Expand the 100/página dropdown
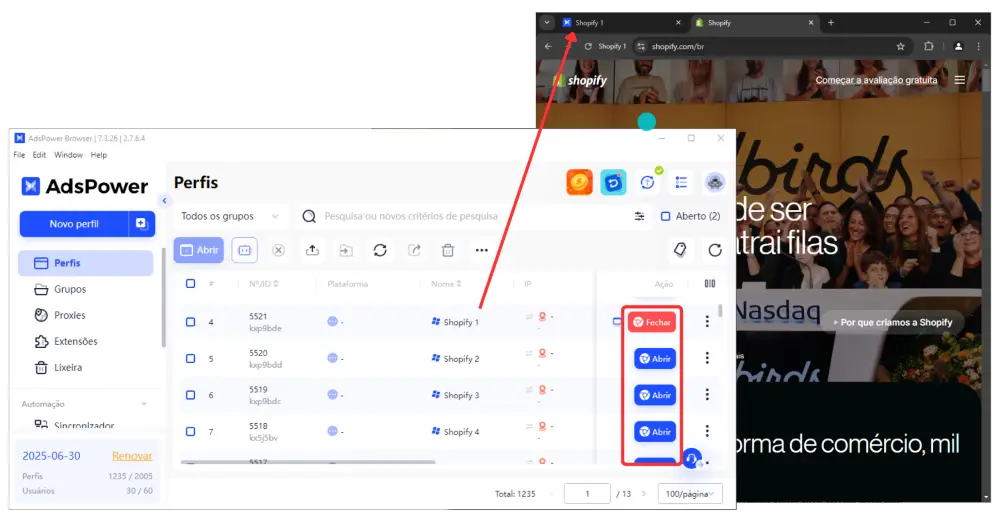Image resolution: width=1000 pixels, height=519 pixels. 690,493
